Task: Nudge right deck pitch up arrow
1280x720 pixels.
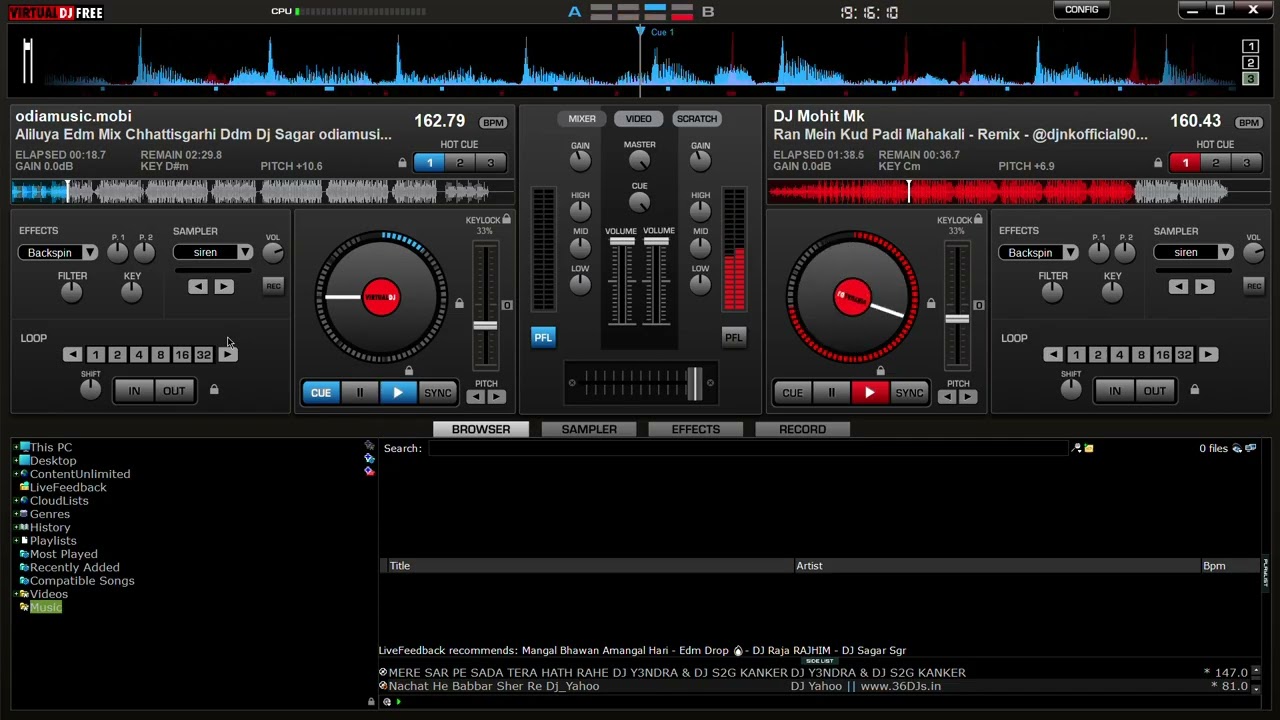Action: coord(967,397)
